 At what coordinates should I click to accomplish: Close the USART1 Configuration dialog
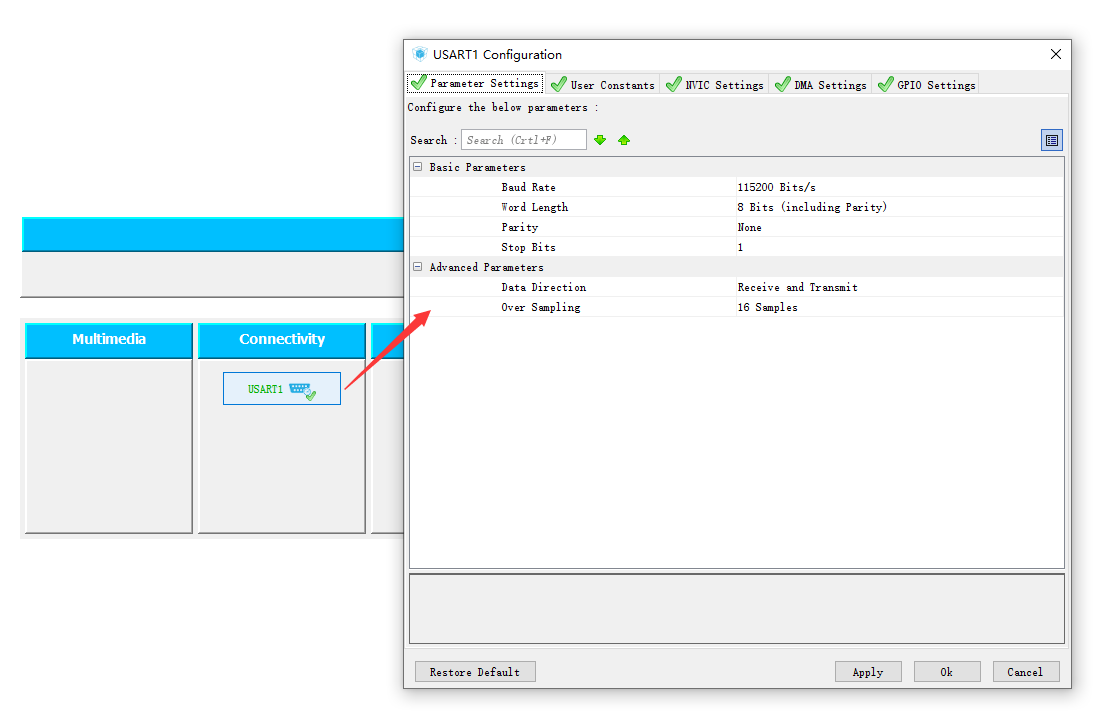pyautogui.click(x=1056, y=54)
